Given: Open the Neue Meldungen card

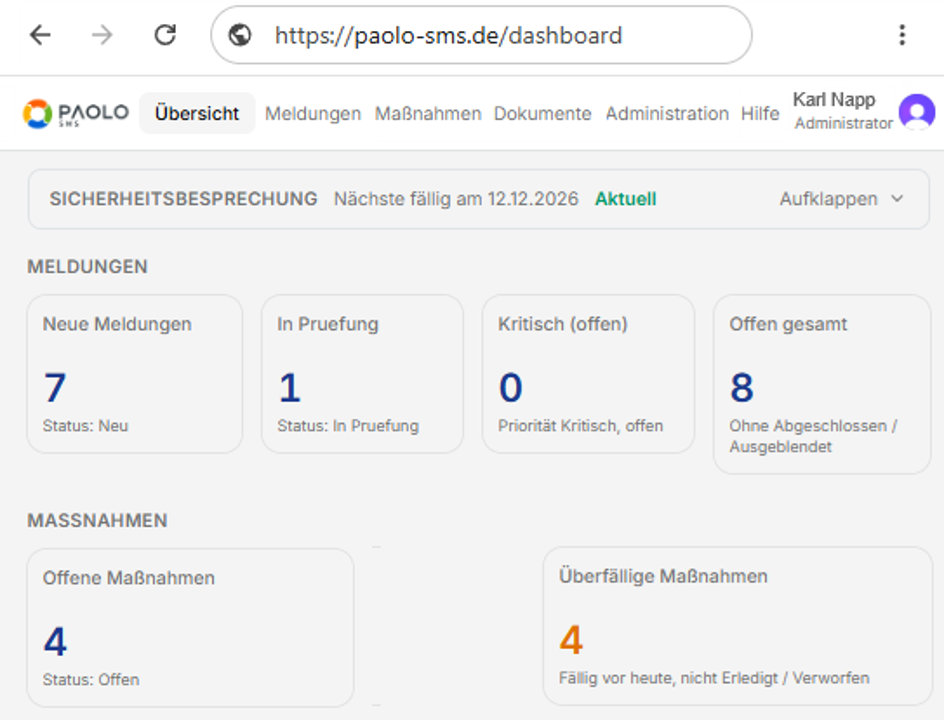Looking at the screenshot, I should 135,374.
